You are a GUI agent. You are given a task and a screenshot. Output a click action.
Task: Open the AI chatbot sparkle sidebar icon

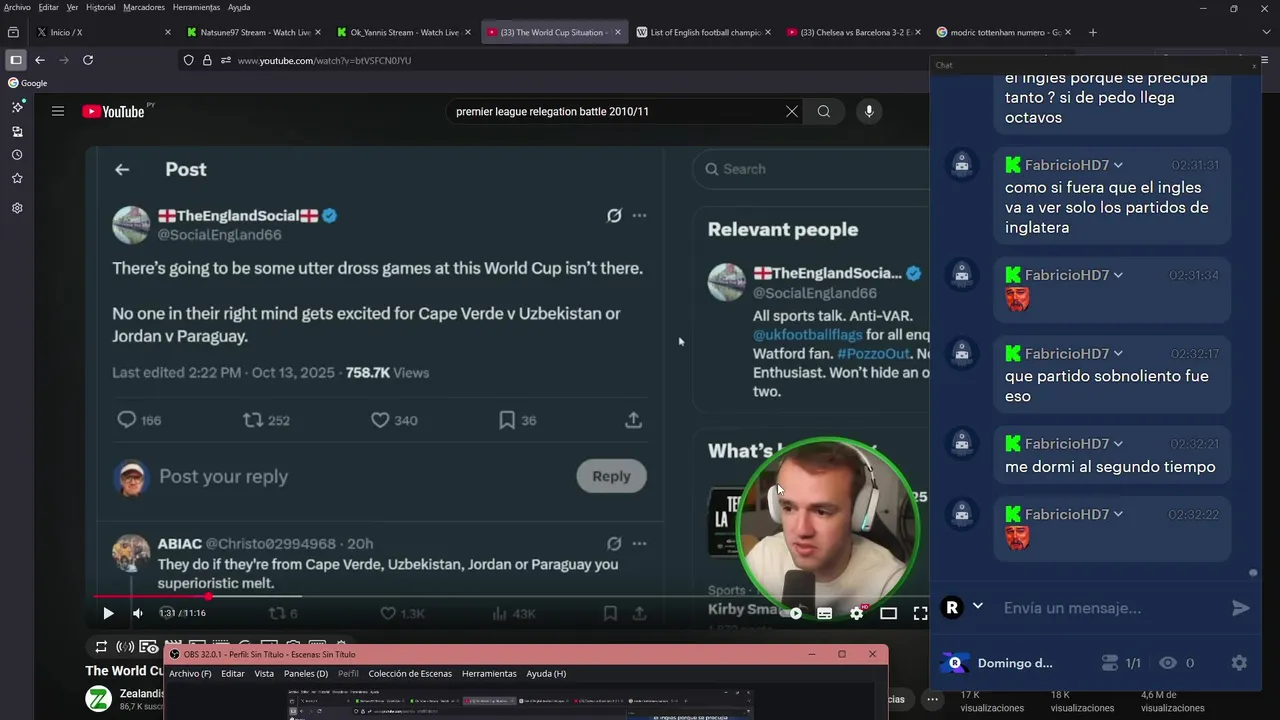coord(17,107)
